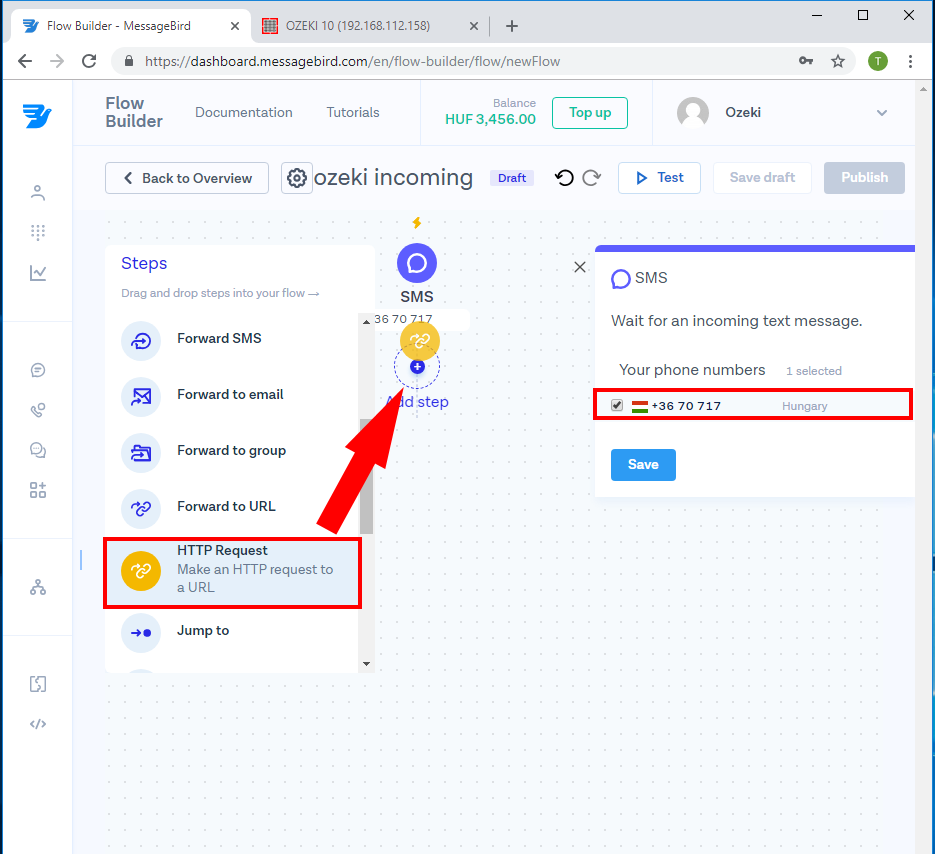Uncheck the +36 70 717 phone number checkbox

(617, 406)
